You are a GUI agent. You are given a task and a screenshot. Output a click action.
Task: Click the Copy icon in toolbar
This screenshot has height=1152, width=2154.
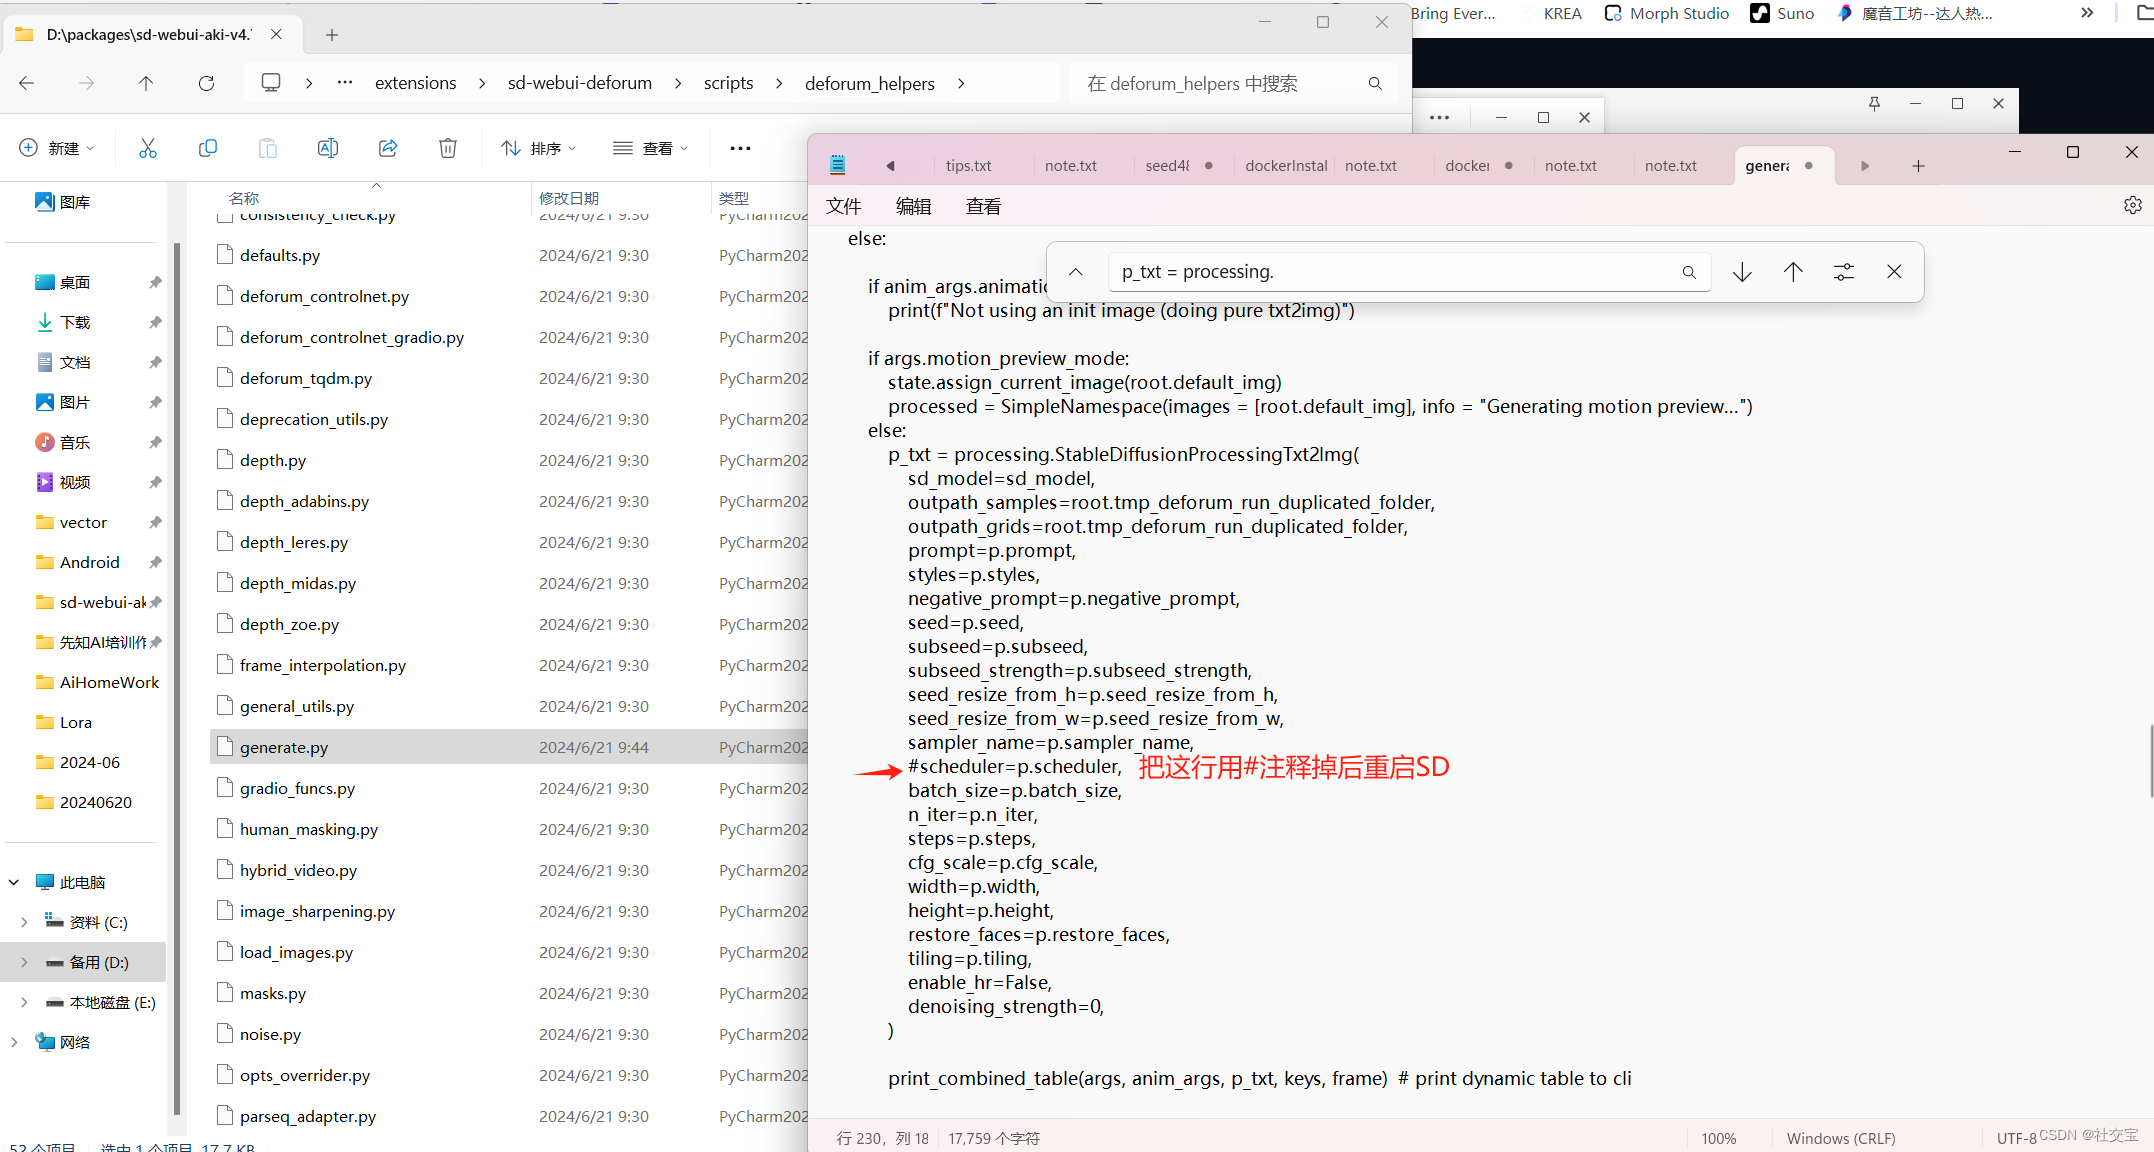[x=208, y=148]
